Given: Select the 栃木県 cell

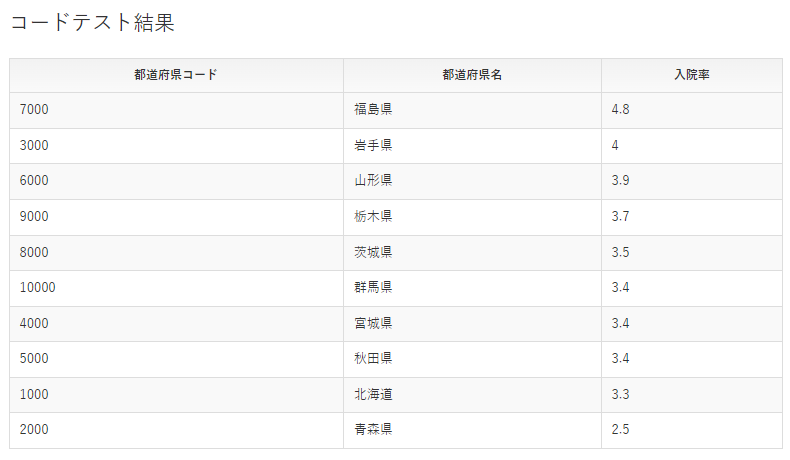Looking at the screenshot, I should pos(472,217).
